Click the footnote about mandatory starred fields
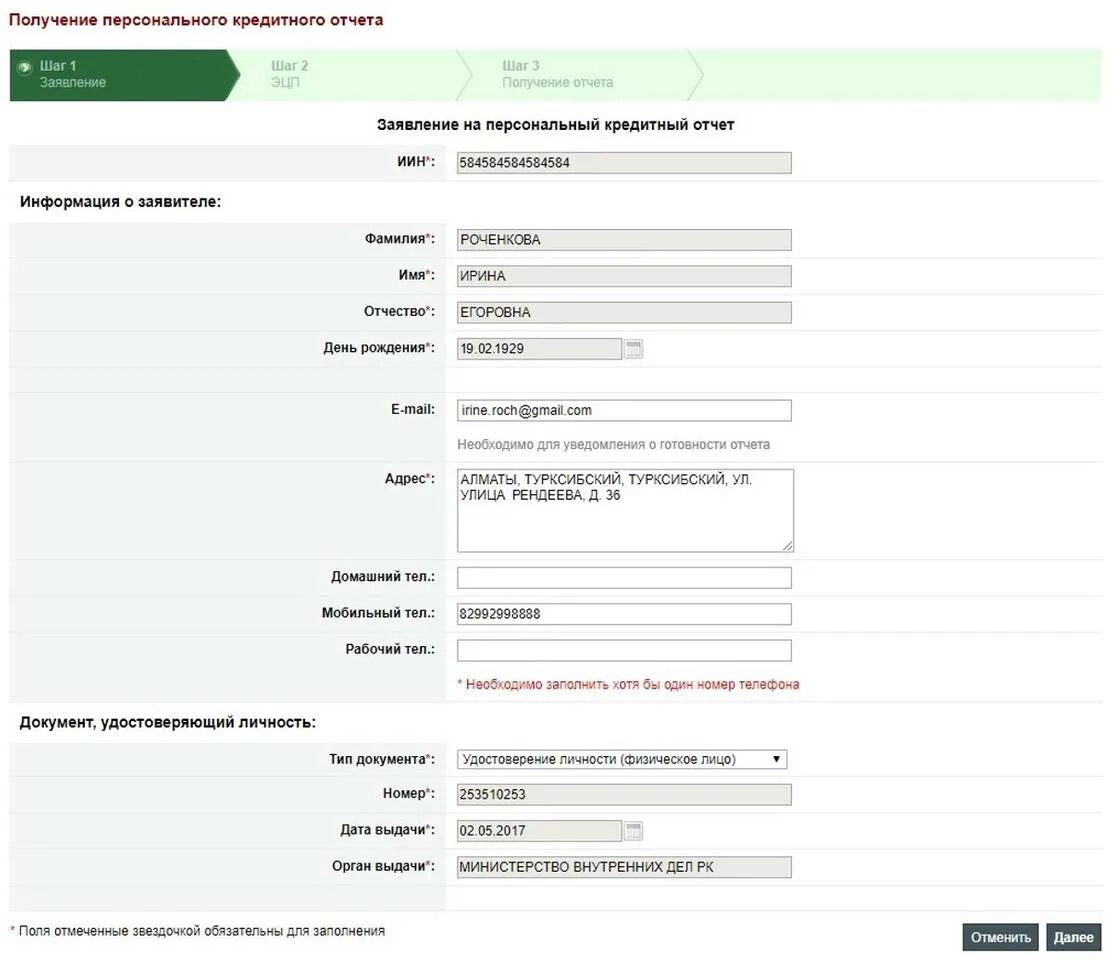 point(197,931)
